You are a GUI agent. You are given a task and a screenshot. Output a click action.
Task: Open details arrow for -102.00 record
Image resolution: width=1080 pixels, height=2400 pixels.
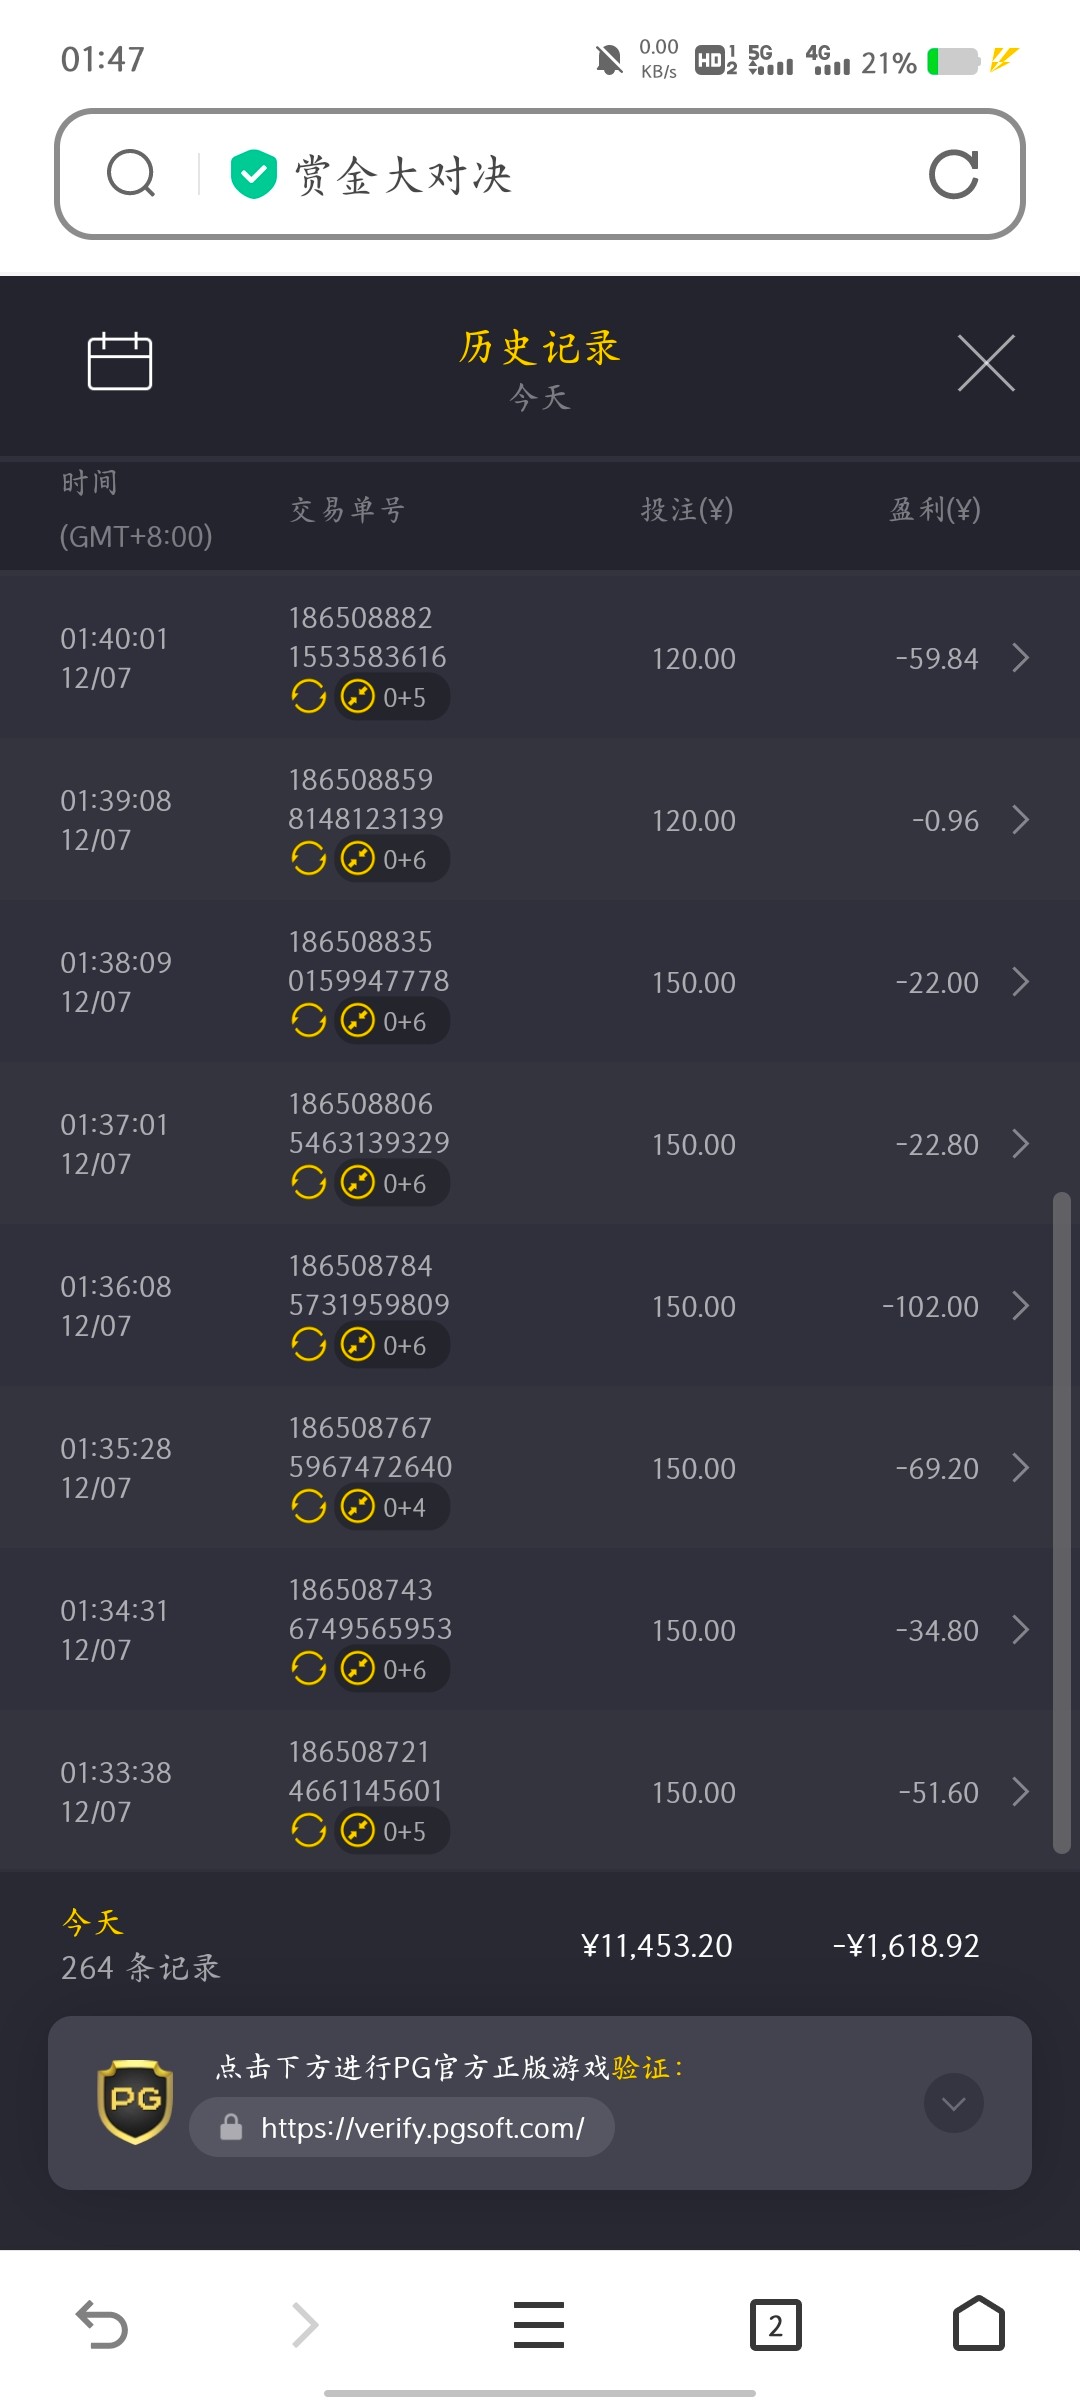click(1020, 1306)
